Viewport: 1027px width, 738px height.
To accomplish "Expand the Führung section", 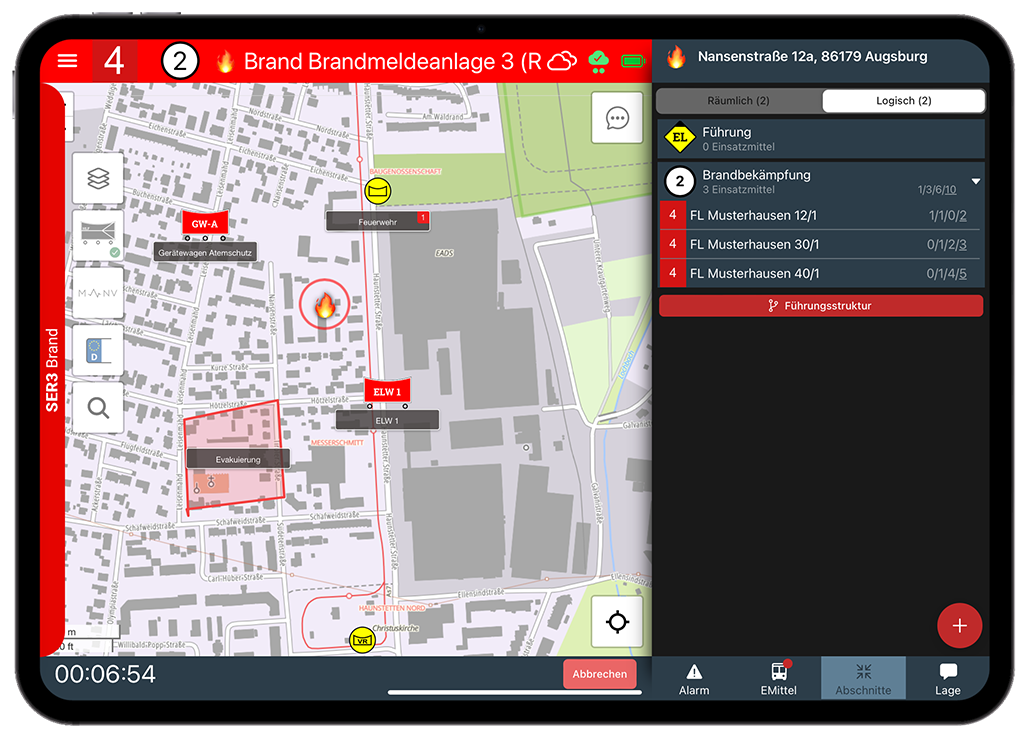I will 820,139.
